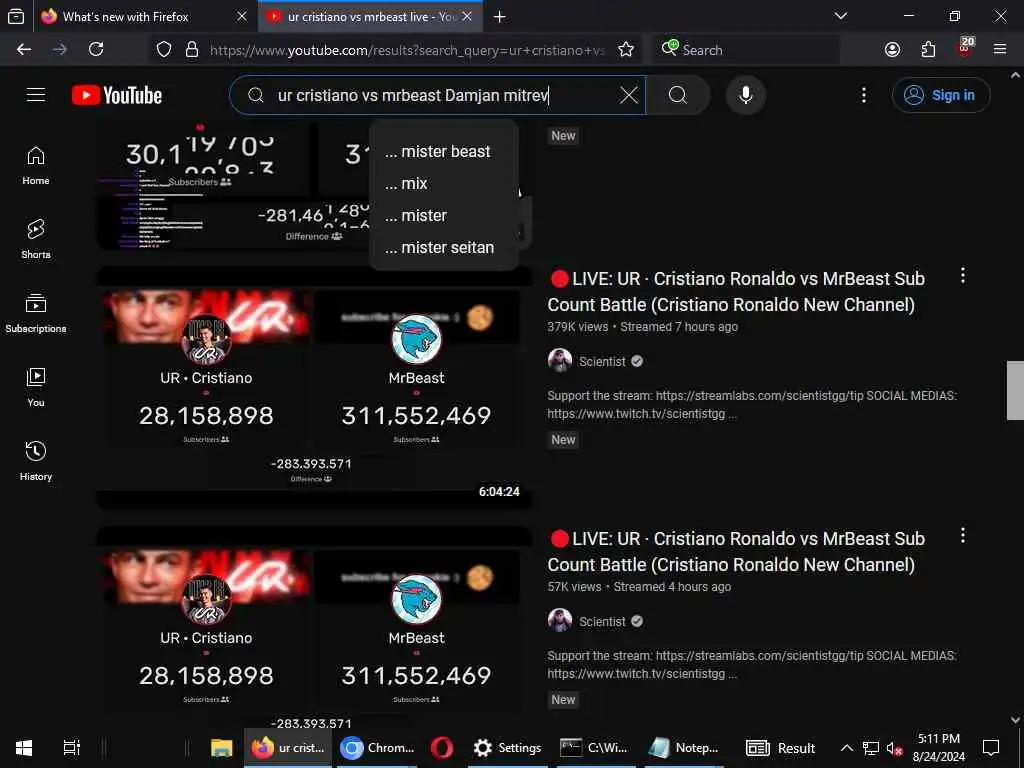The width and height of the screenshot is (1024, 768).
Task: Select suggestion 'mister beast'
Action: click(444, 152)
